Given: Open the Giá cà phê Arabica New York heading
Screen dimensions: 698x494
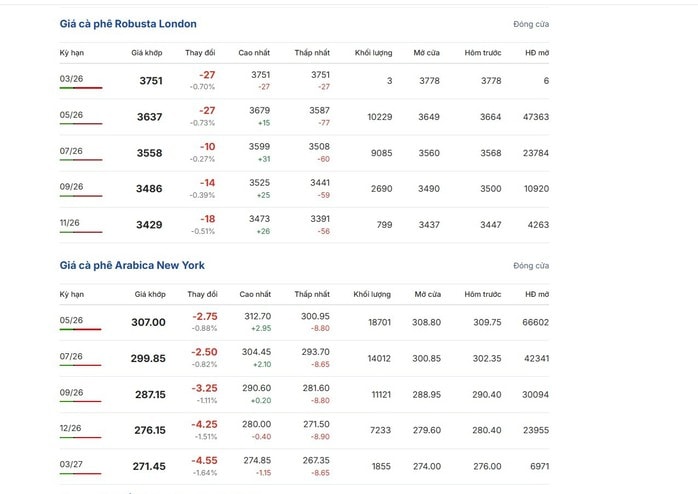Looking at the screenshot, I should click(x=132, y=265).
